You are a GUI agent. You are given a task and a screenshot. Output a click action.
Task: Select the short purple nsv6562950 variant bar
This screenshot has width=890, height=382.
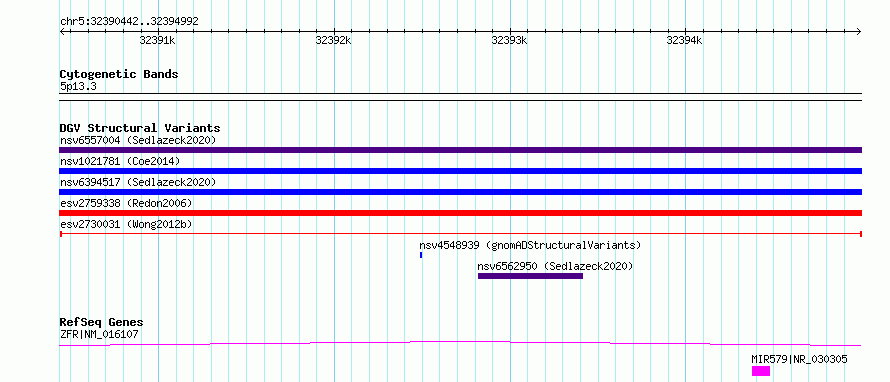pyautogui.click(x=530, y=276)
